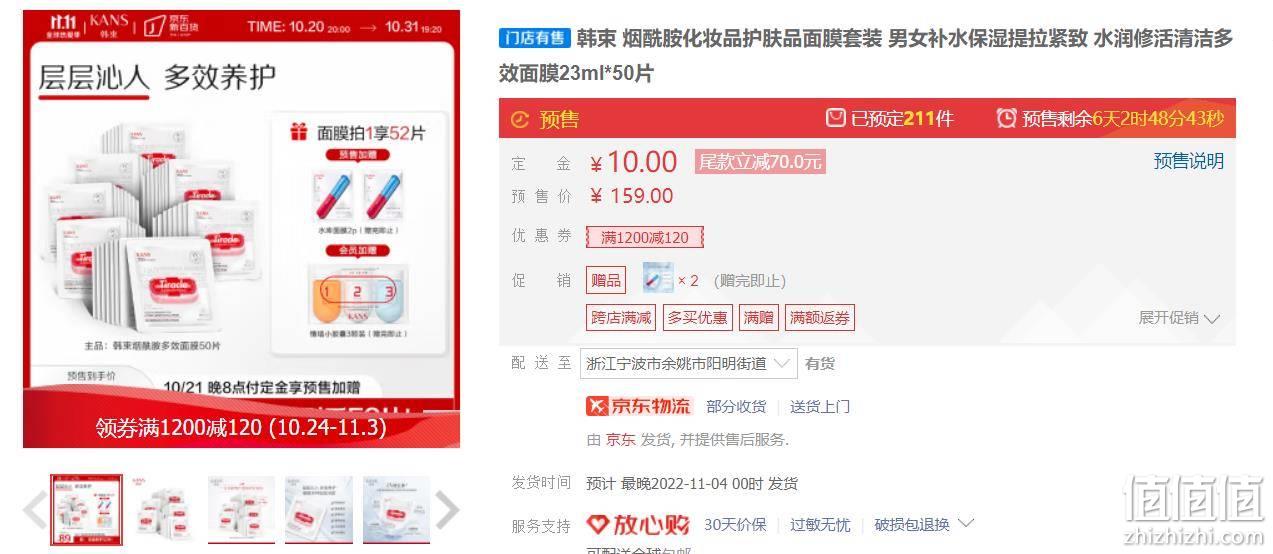Select the 跨店满减 promotion tag
This screenshot has height=554, width=1273.
[621, 318]
